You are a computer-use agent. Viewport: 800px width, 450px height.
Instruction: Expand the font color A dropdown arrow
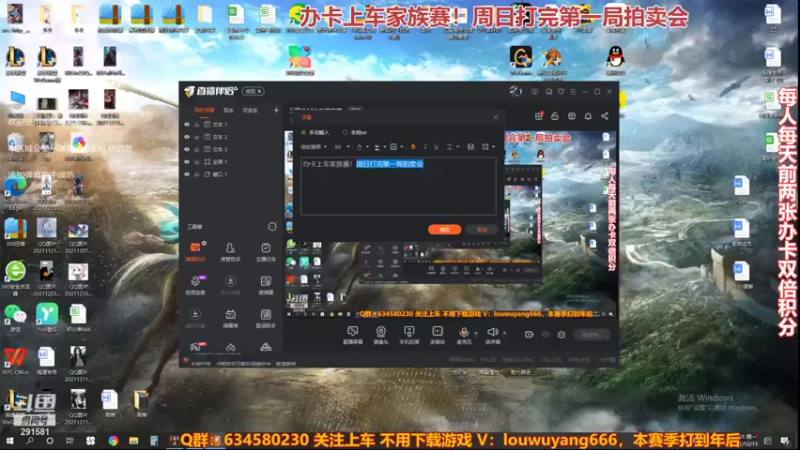coord(366,147)
